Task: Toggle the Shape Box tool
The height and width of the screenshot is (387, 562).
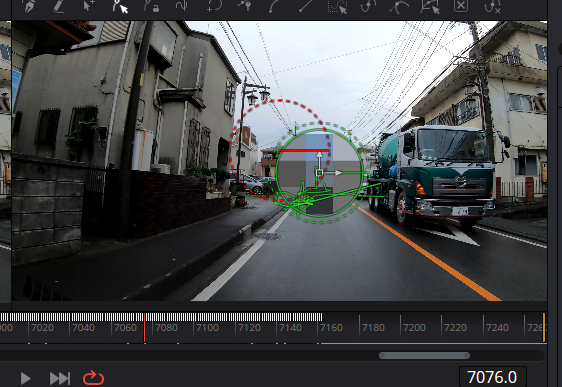Action: (430, 6)
